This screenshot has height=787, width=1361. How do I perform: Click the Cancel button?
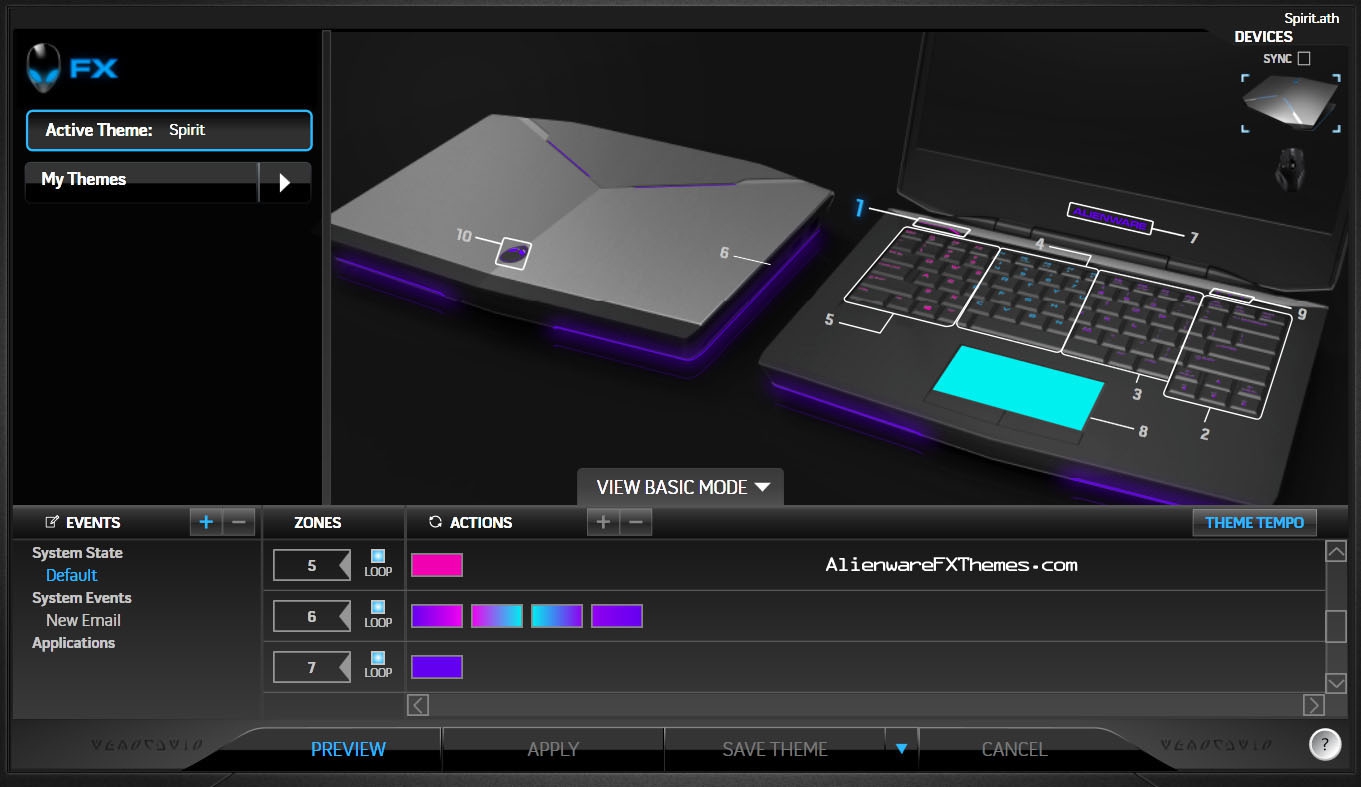pos(1014,749)
